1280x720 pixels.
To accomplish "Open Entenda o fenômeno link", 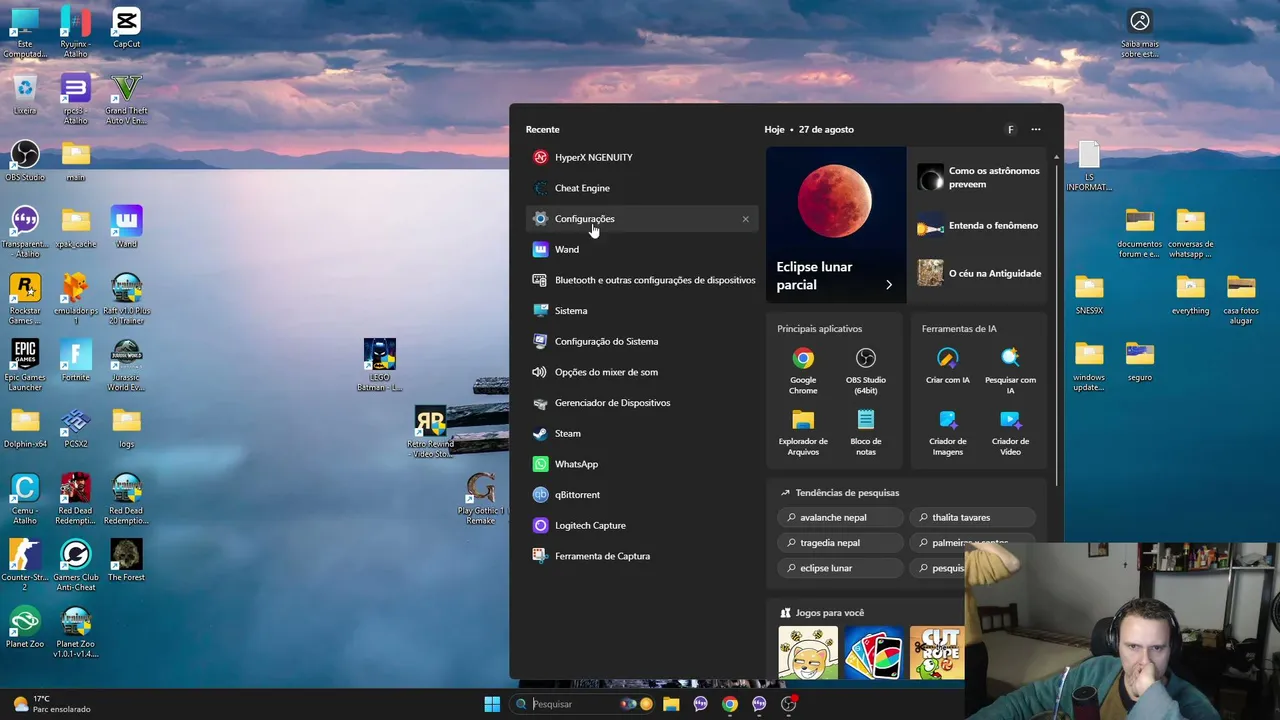I will click(979, 226).
